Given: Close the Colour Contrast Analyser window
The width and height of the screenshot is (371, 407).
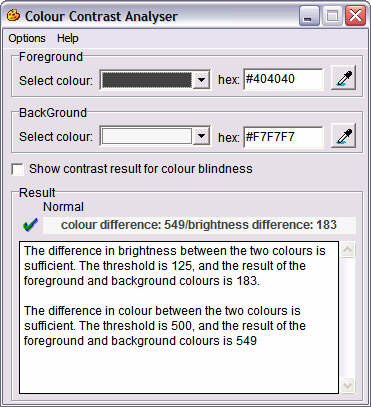Looking at the screenshot, I should click(355, 16).
